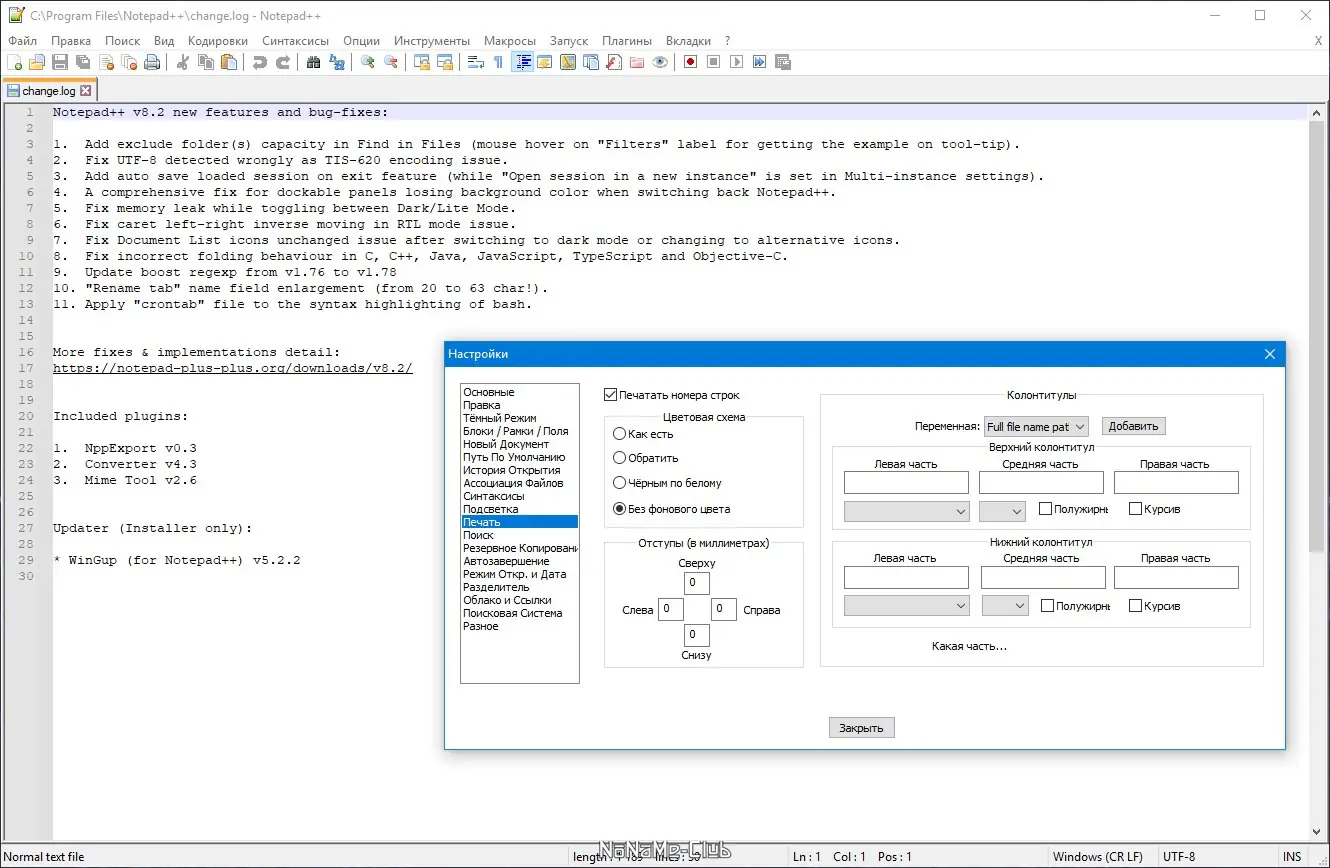Click the Print toolbar icon

152,62
